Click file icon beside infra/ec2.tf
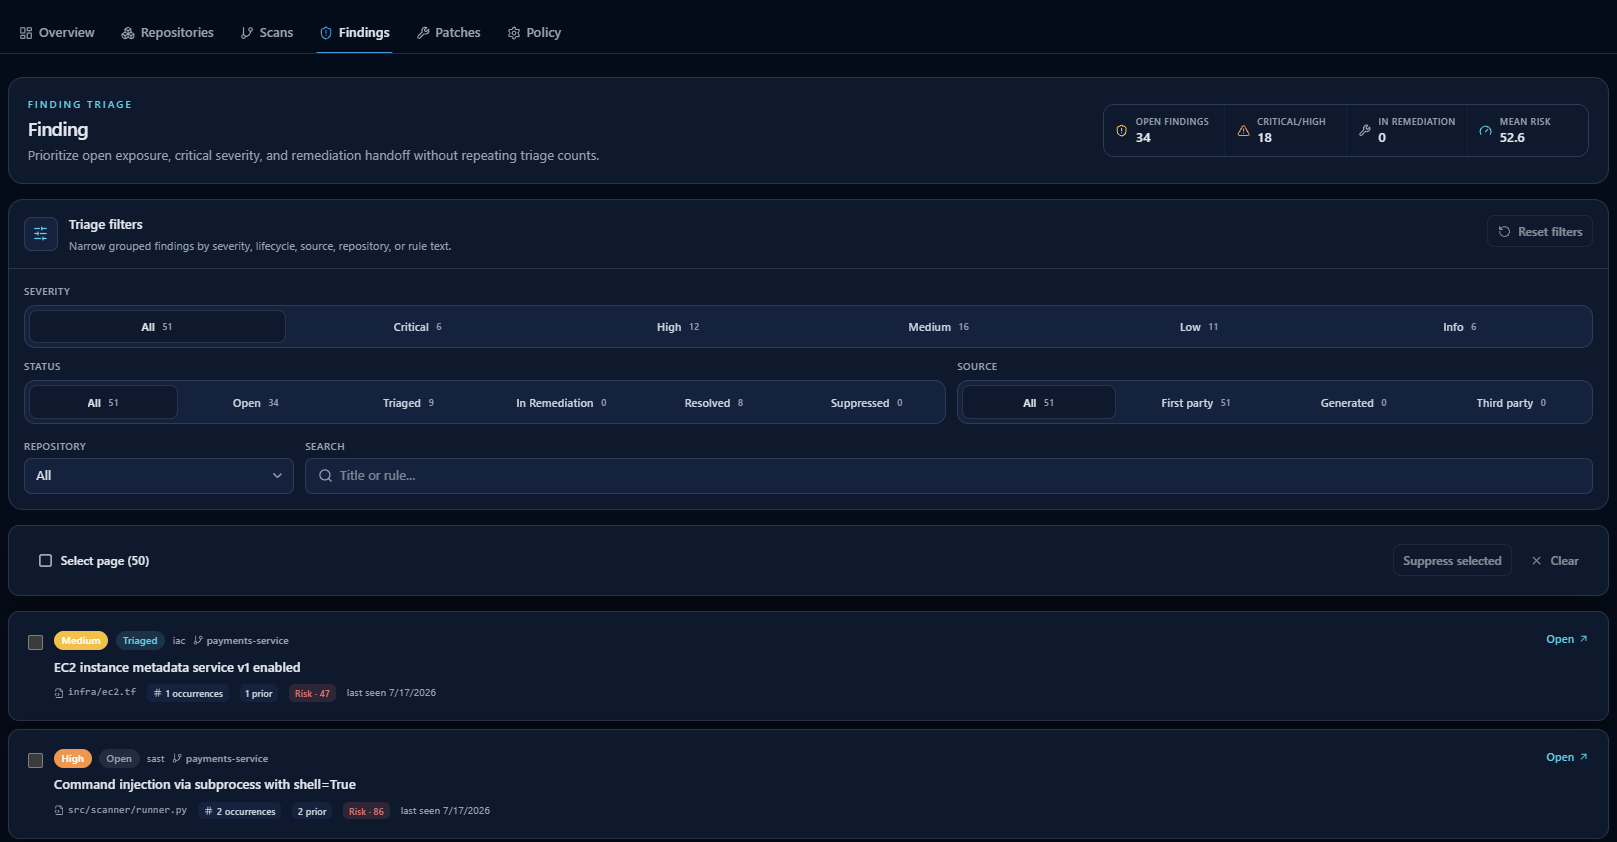 click(59, 693)
